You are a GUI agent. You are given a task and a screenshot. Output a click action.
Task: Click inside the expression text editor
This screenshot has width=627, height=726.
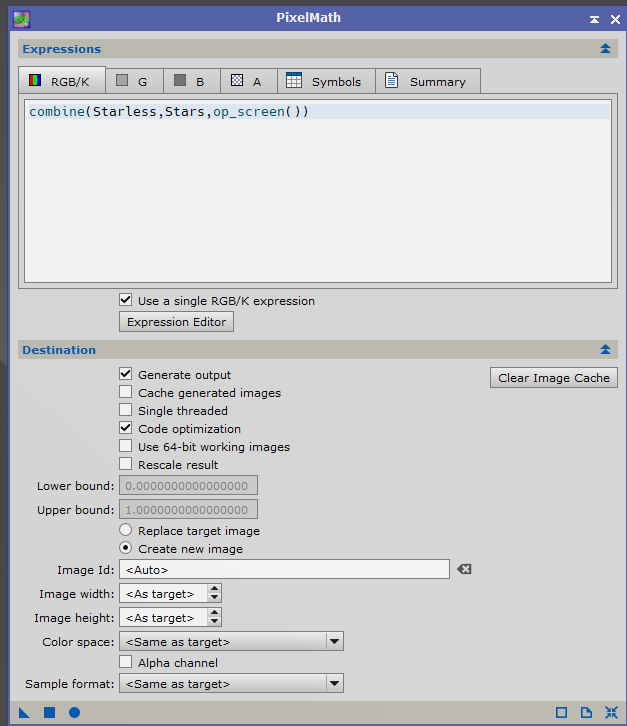click(x=318, y=191)
